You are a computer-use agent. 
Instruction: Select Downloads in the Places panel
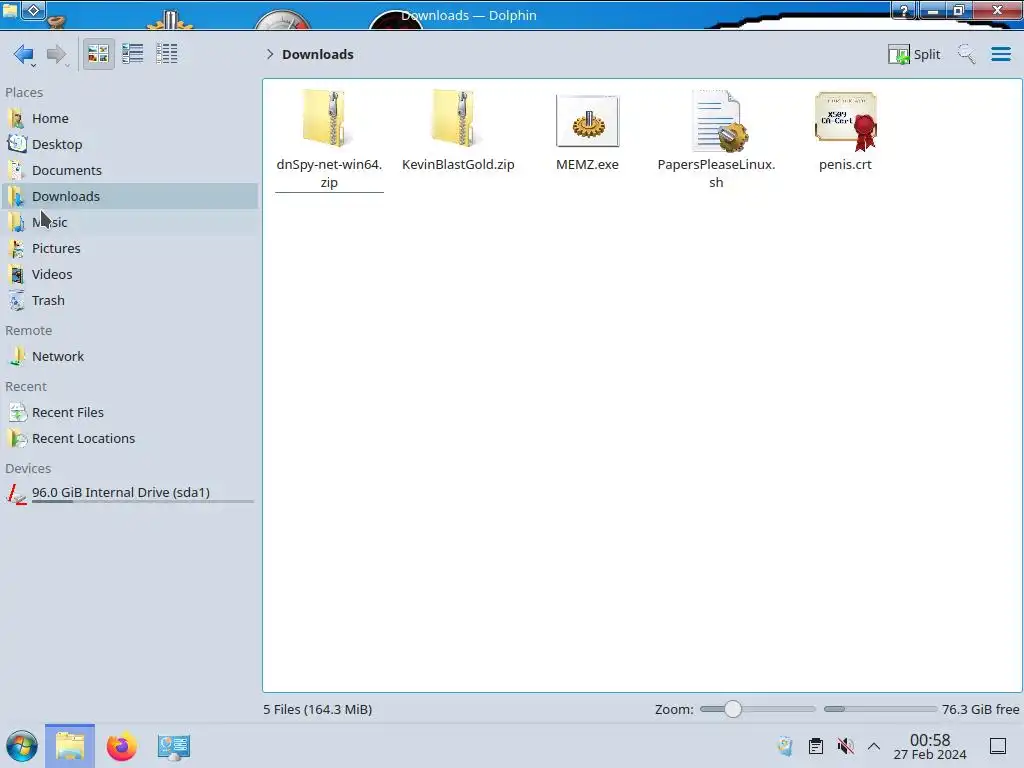129,197
